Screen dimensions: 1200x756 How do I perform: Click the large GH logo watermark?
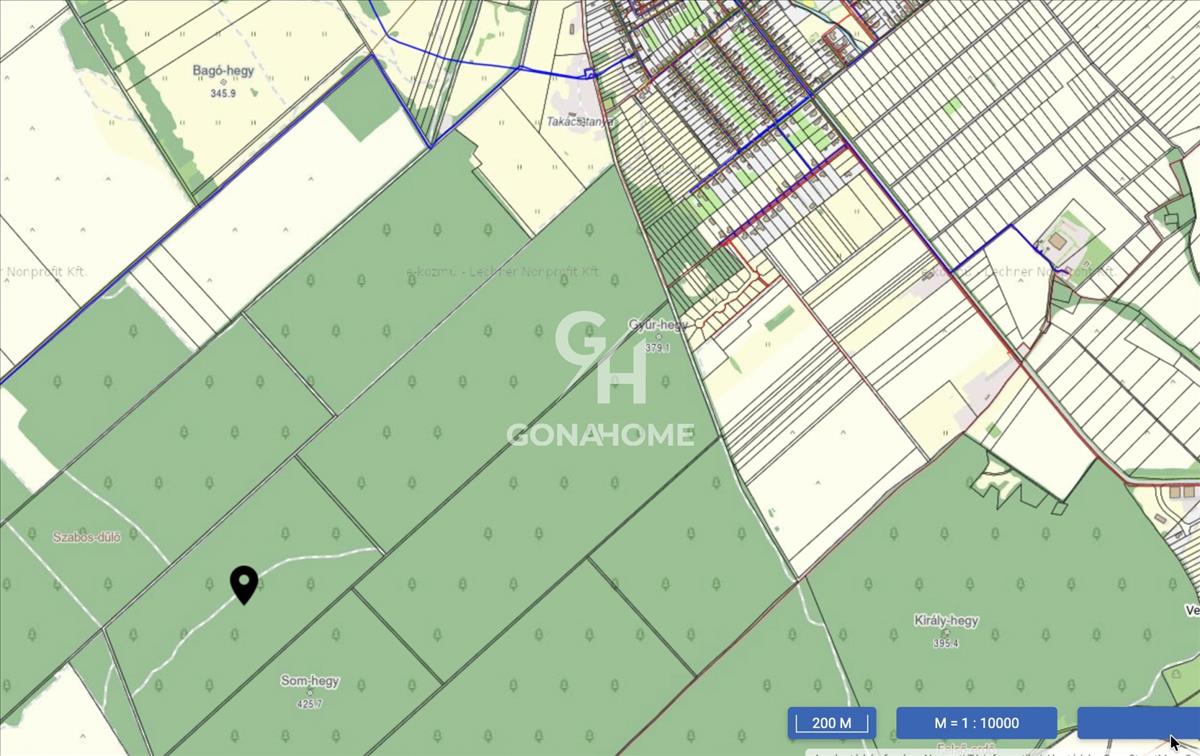(601, 357)
